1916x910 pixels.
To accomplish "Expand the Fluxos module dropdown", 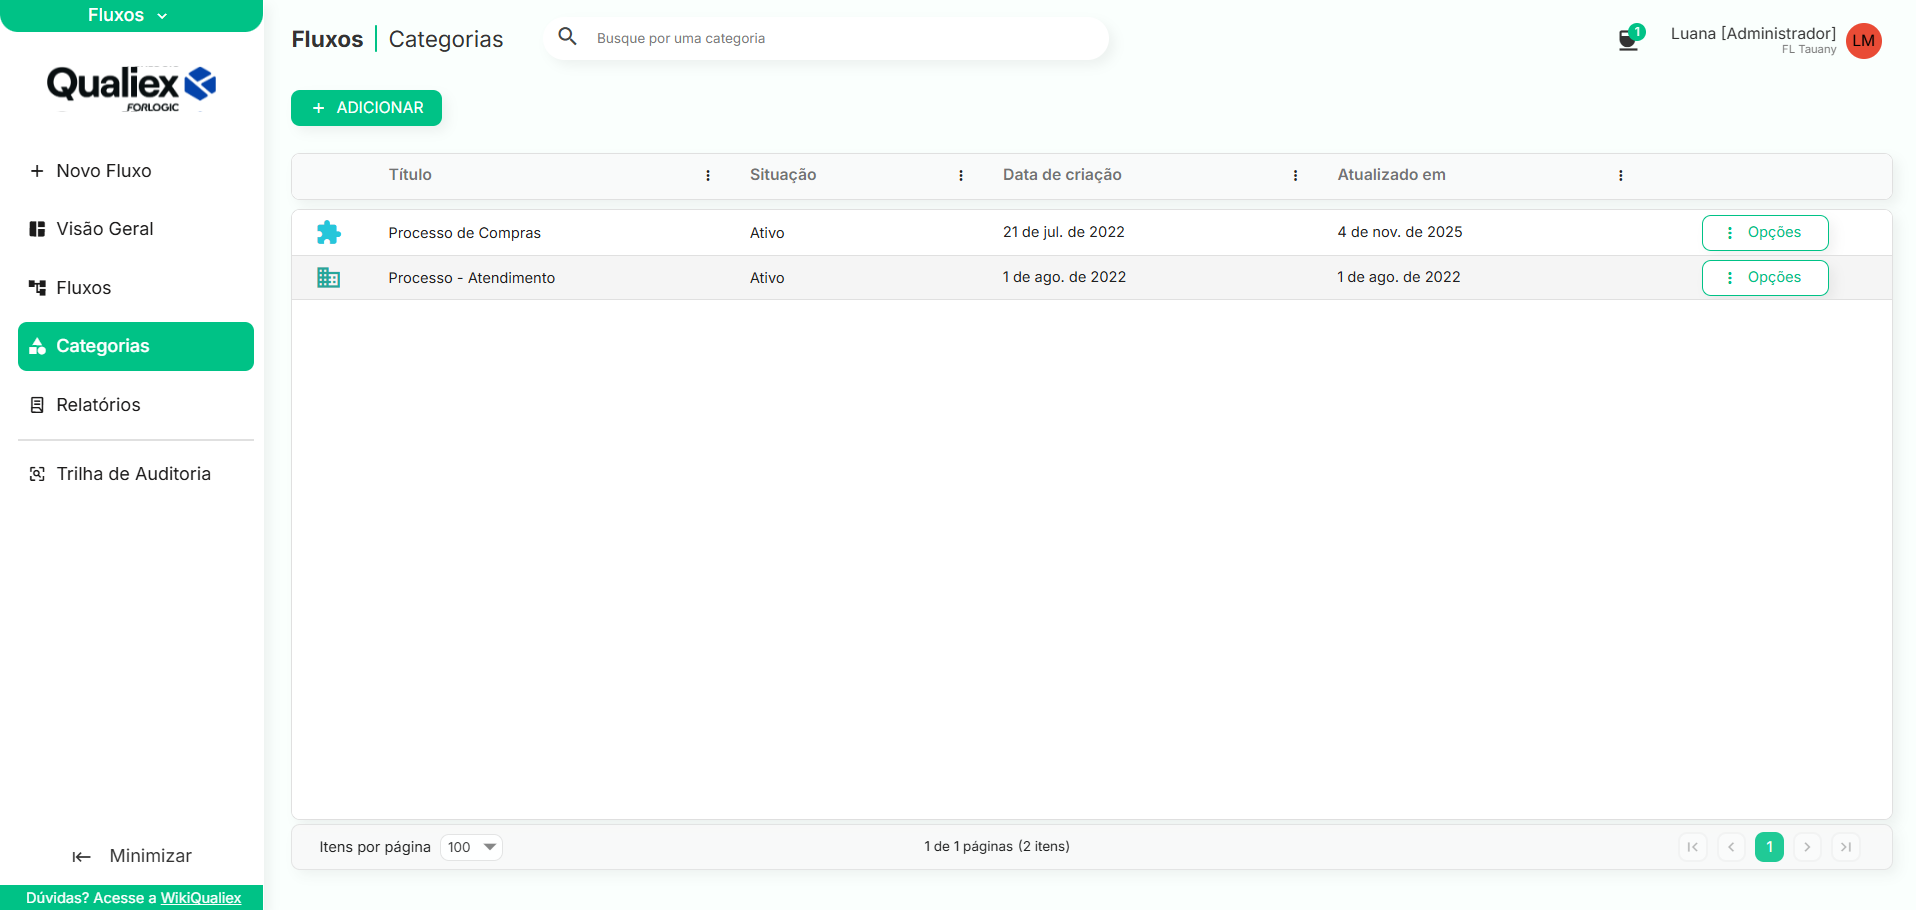I will [129, 15].
